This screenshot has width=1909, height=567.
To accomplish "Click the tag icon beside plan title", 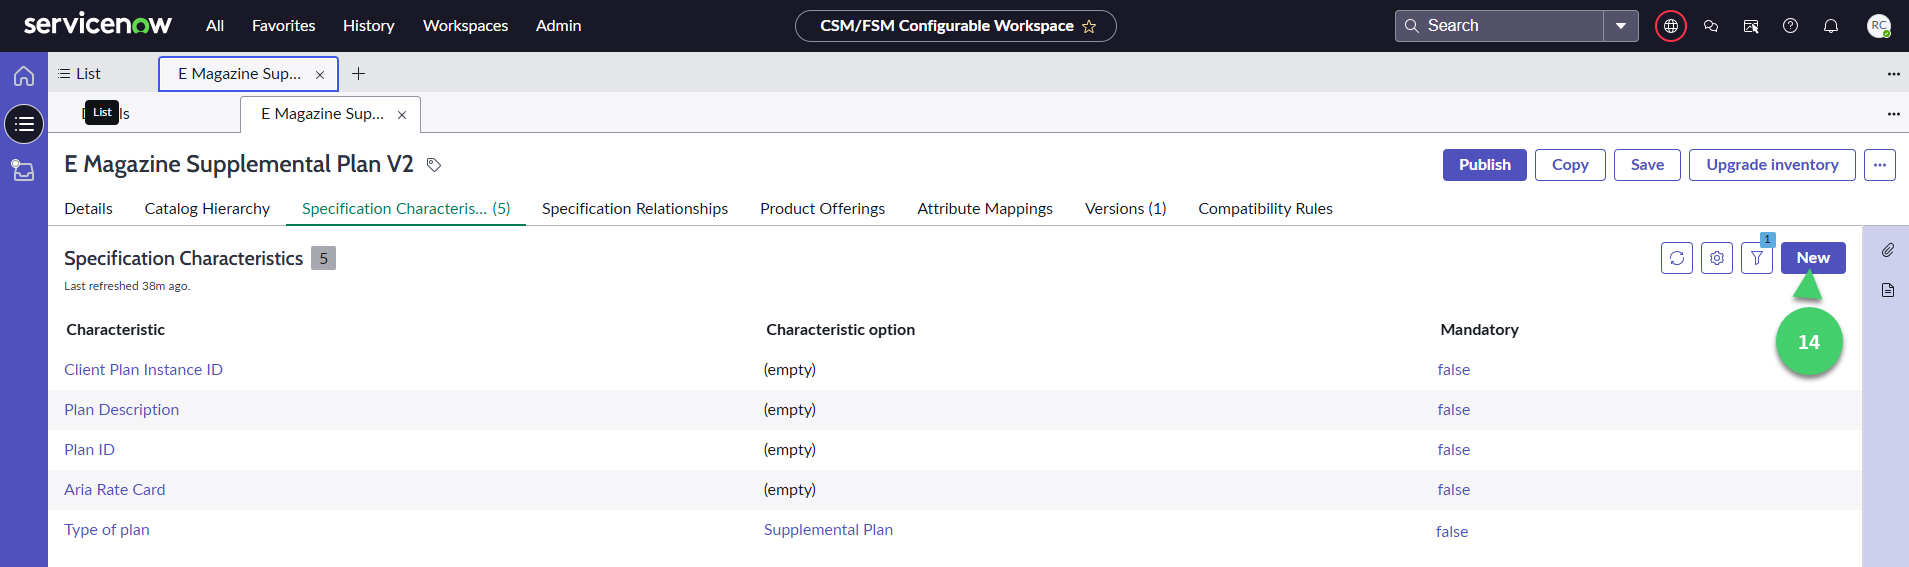I will (x=434, y=165).
